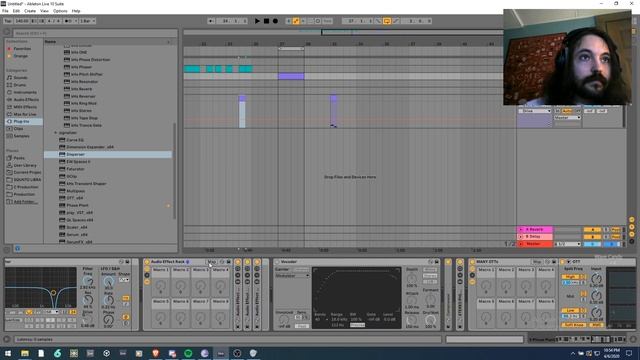Open the LFO Shape dropdown

pyautogui.click(x=124, y=280)
